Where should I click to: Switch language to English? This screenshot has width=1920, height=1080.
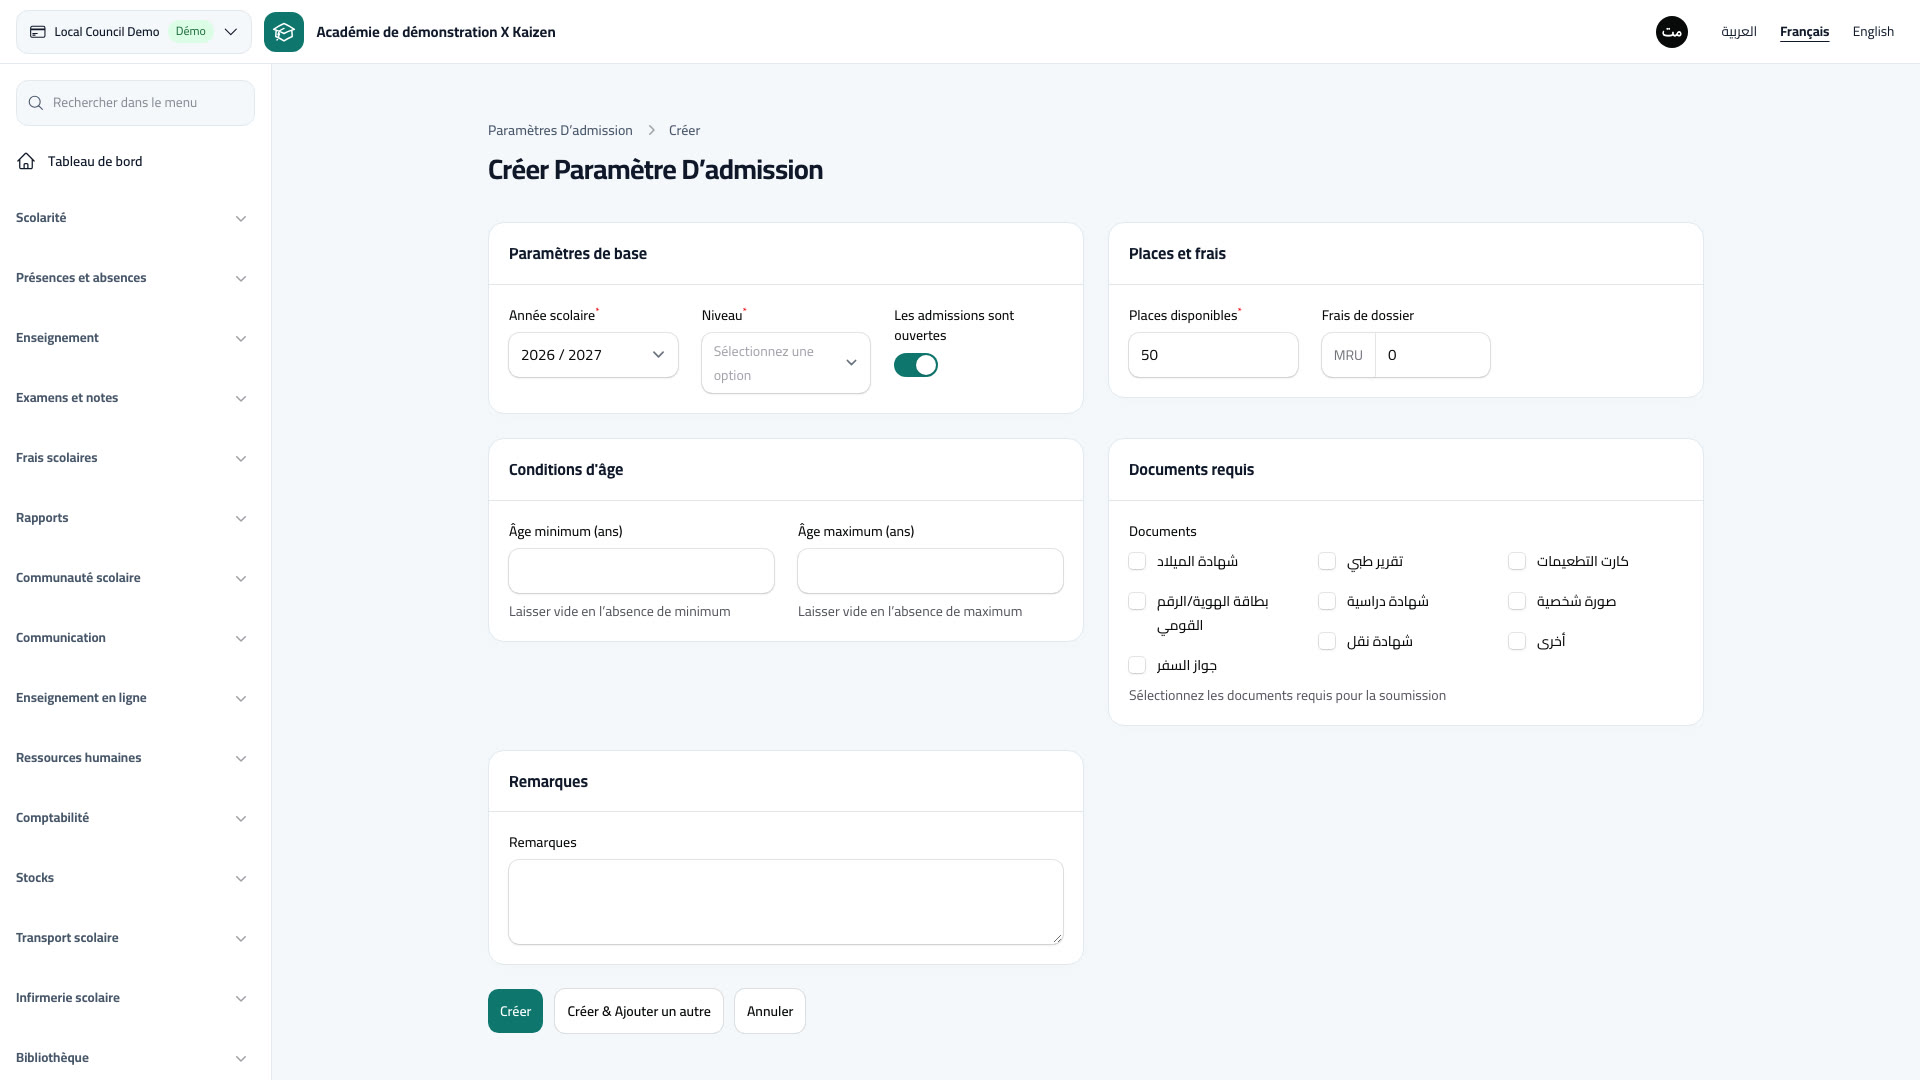tap(1873, 32)
